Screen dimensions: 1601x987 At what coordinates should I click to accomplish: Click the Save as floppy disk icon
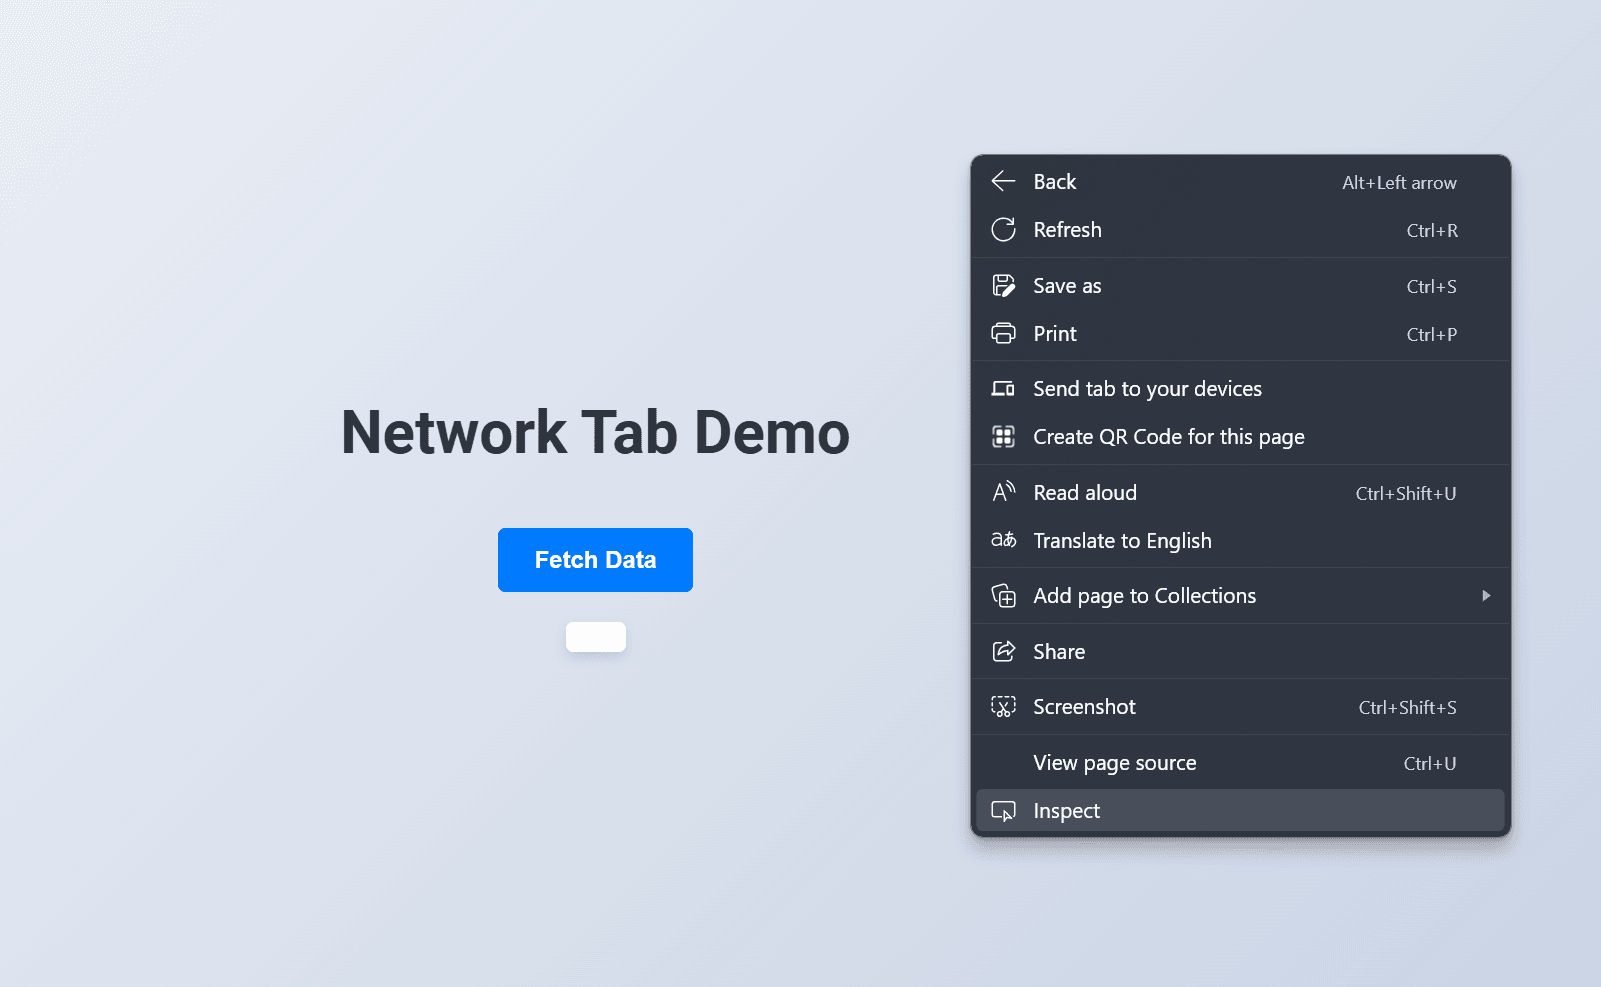tap(1003, 285)
